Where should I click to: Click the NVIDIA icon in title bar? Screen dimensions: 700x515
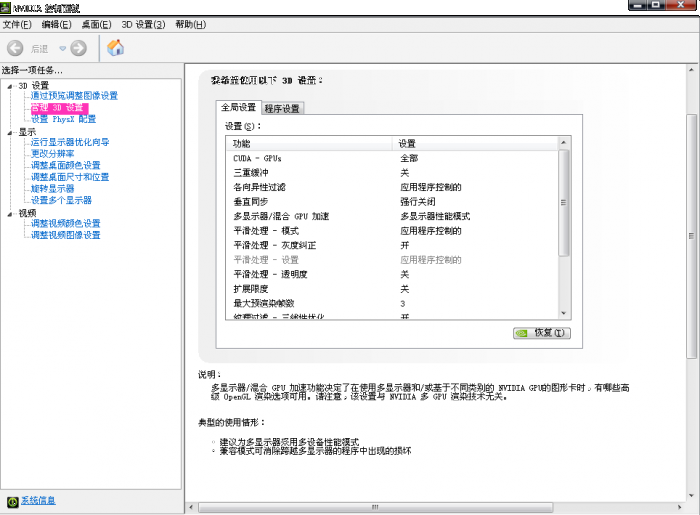[x=5, y=7]
